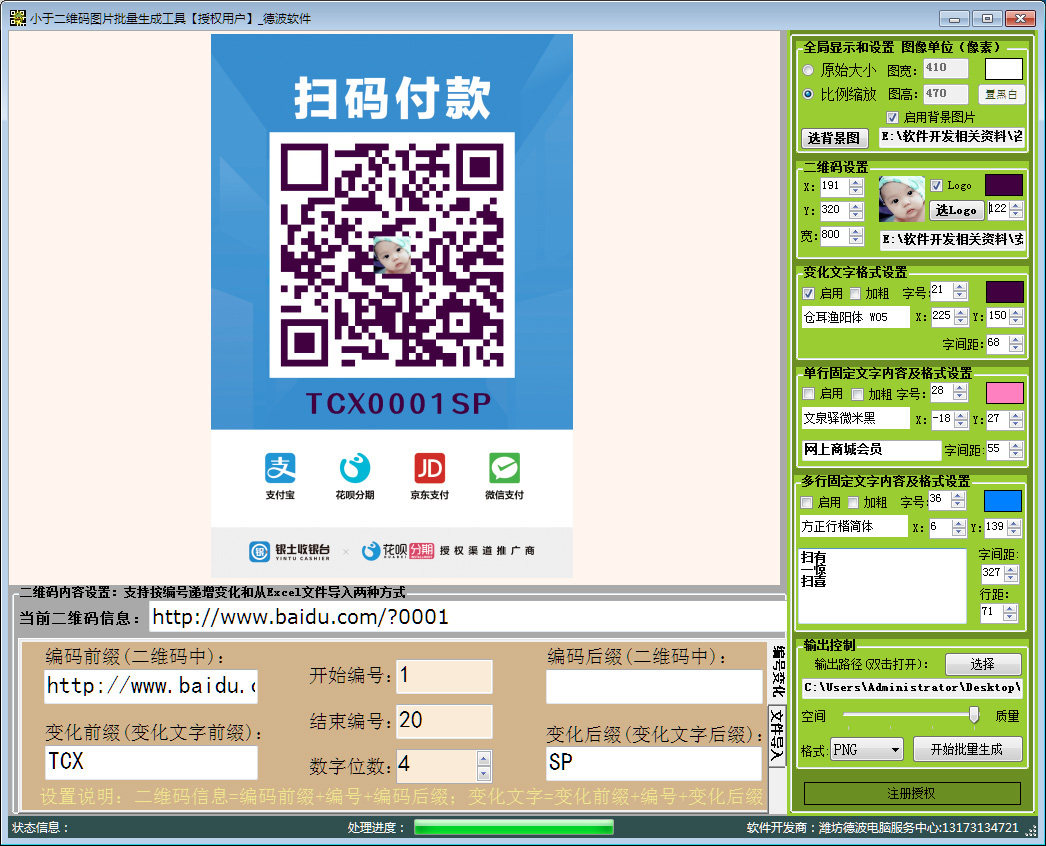Screen dimensions: 1046x846
Task: Click the output path C:\Users field
Action: pyautogui.click(x=912, y=688)
